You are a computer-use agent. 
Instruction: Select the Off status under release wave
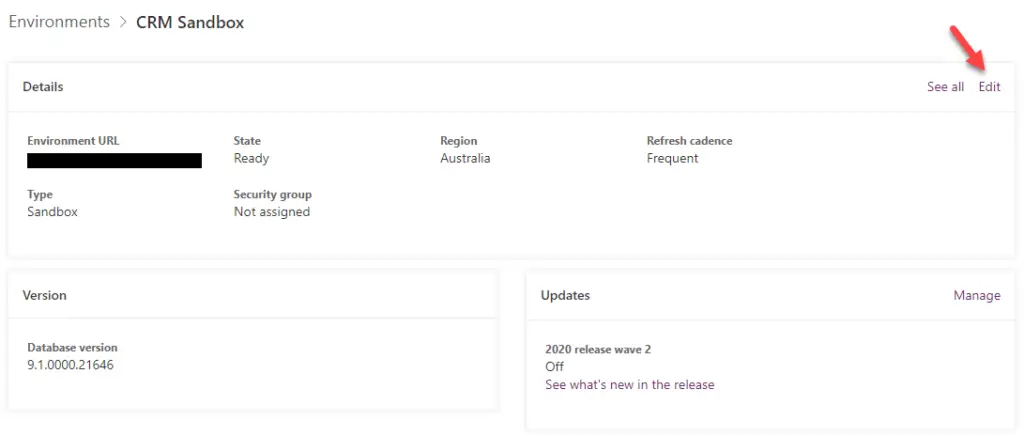pyautogui.click(x=554, y=367)
